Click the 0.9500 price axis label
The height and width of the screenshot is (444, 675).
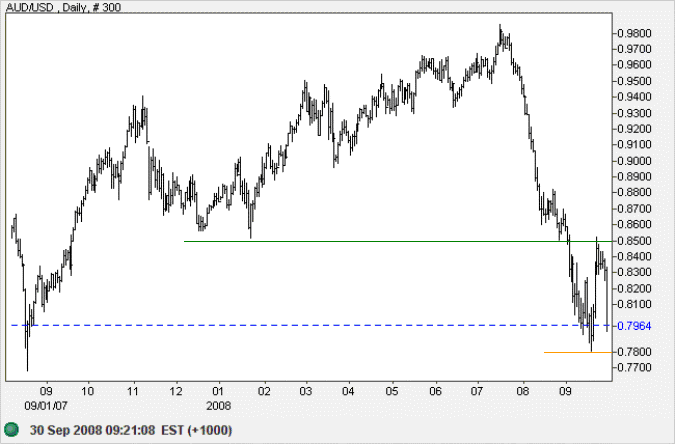634,81
